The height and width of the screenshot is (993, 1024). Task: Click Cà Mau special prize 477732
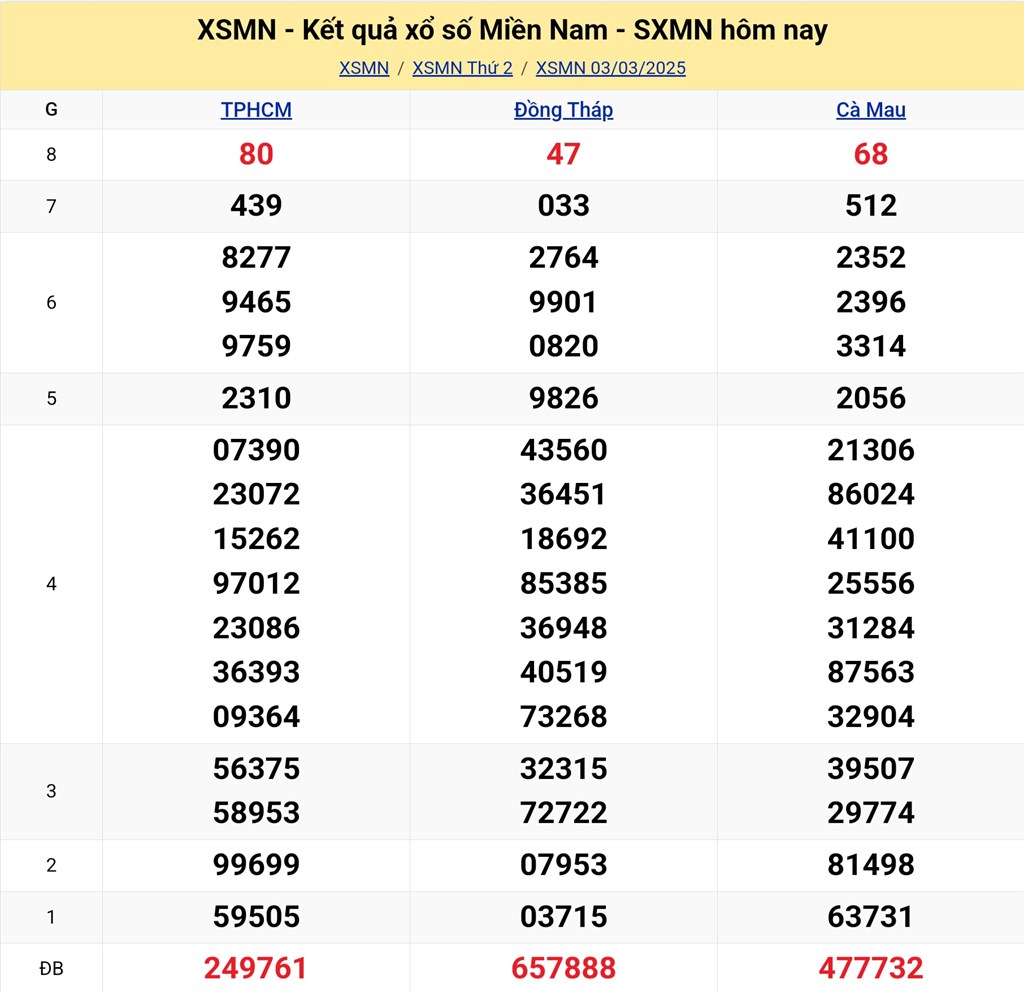(x=871, y=968)
